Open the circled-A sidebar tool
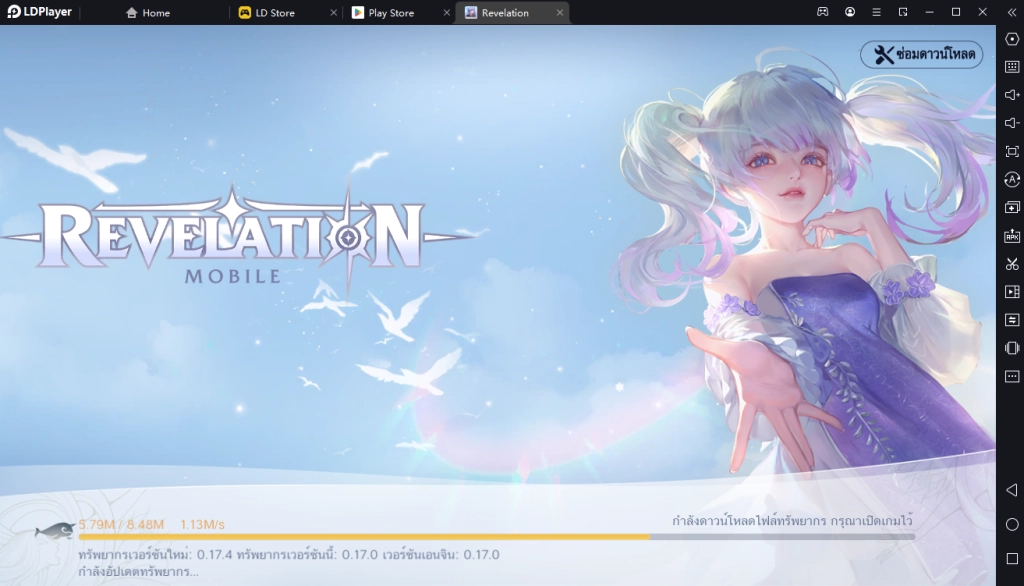This screenshot has height=586, width=1024. (x=1012, y=179)
